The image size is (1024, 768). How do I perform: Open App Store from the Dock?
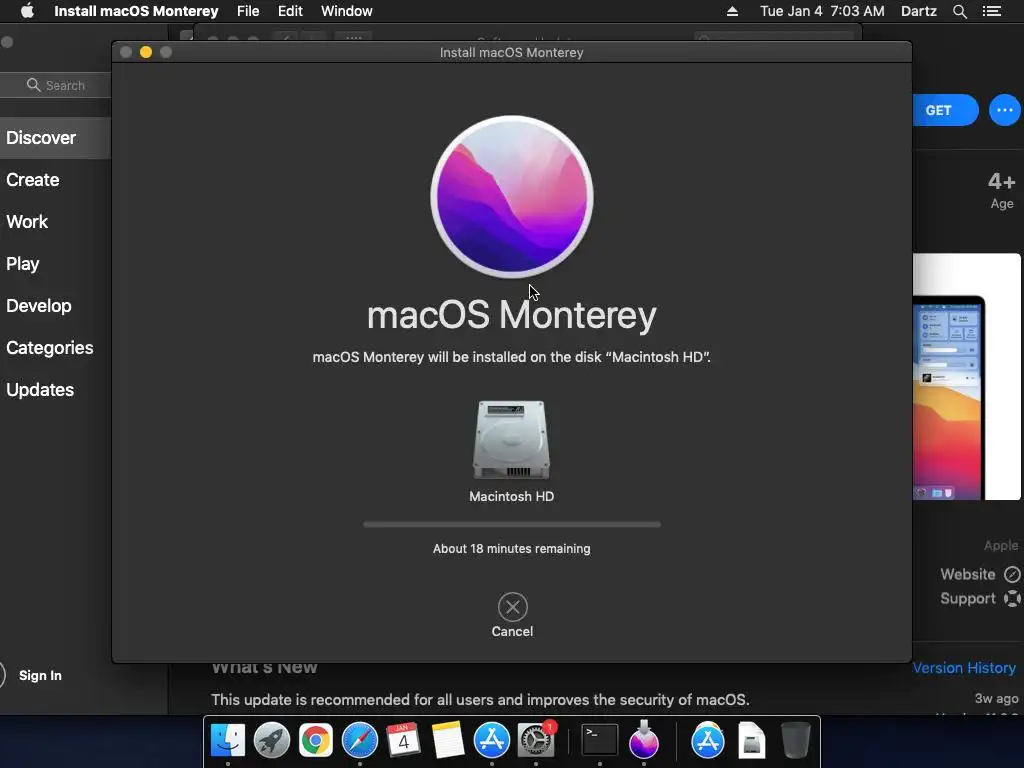[x=491, y=740]
